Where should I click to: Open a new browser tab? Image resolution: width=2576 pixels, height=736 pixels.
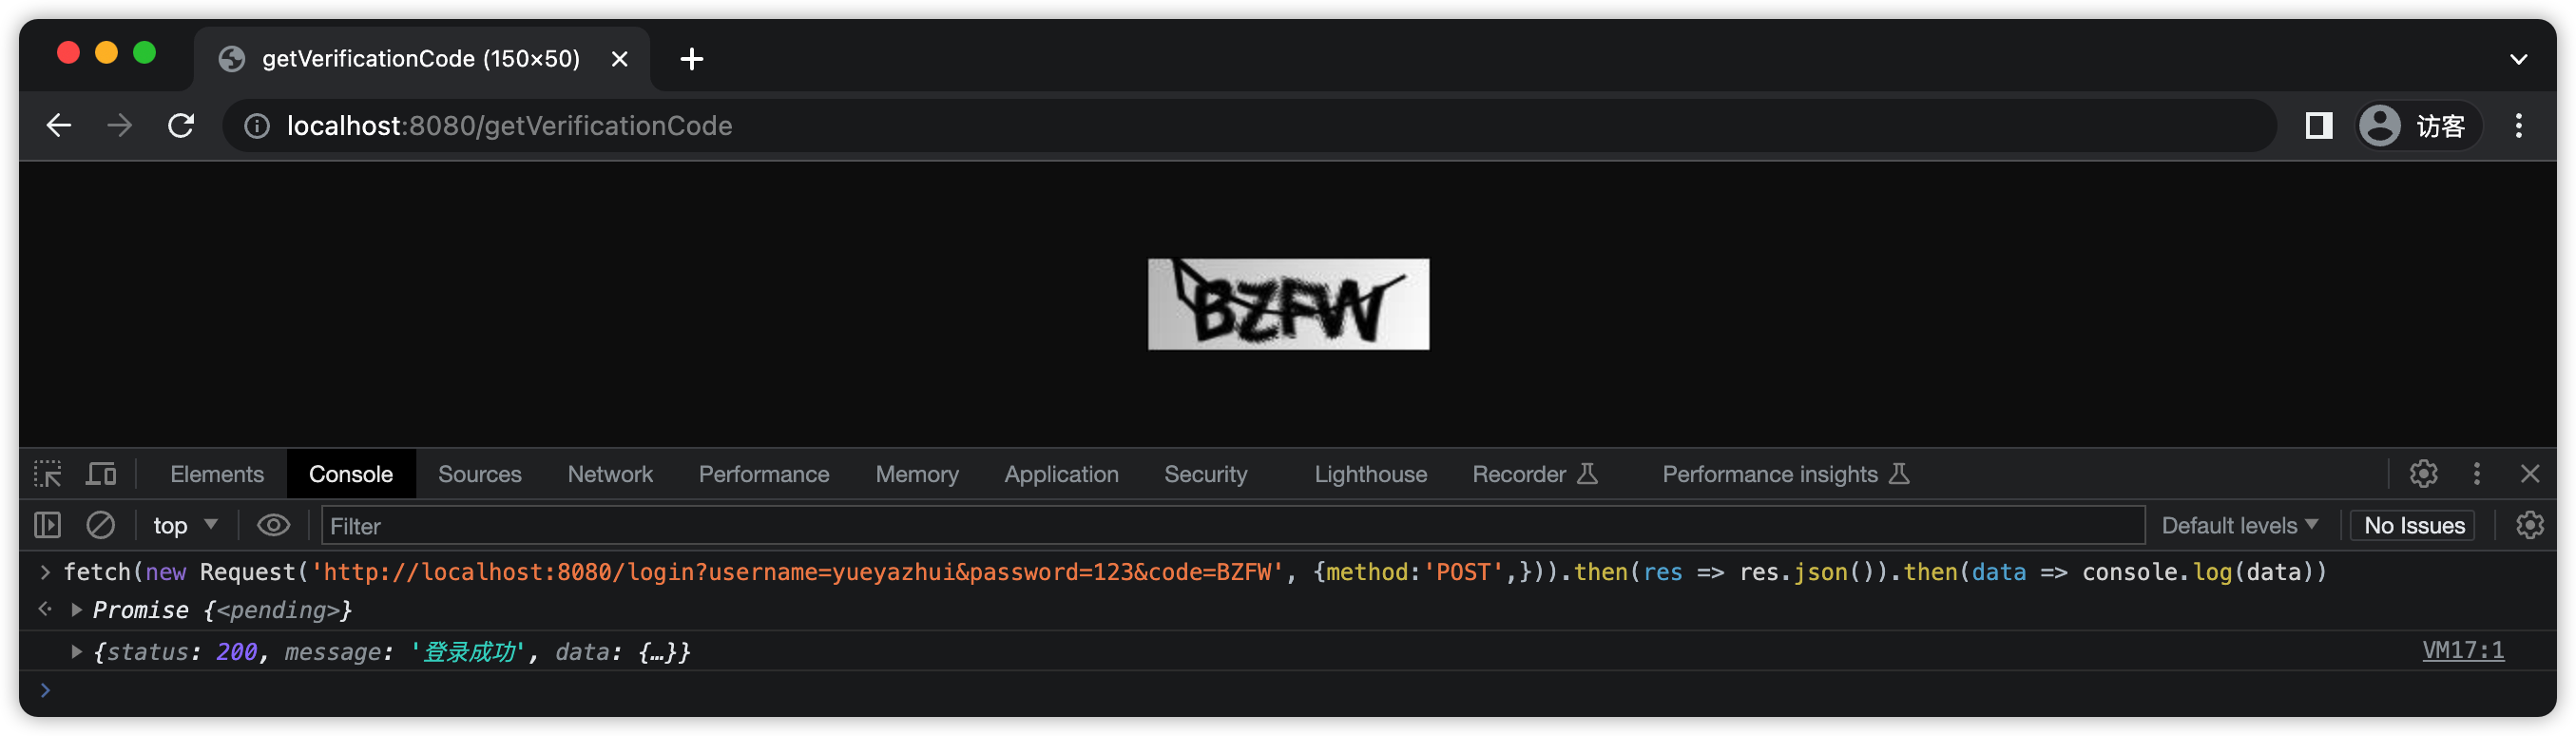(691, 59)
